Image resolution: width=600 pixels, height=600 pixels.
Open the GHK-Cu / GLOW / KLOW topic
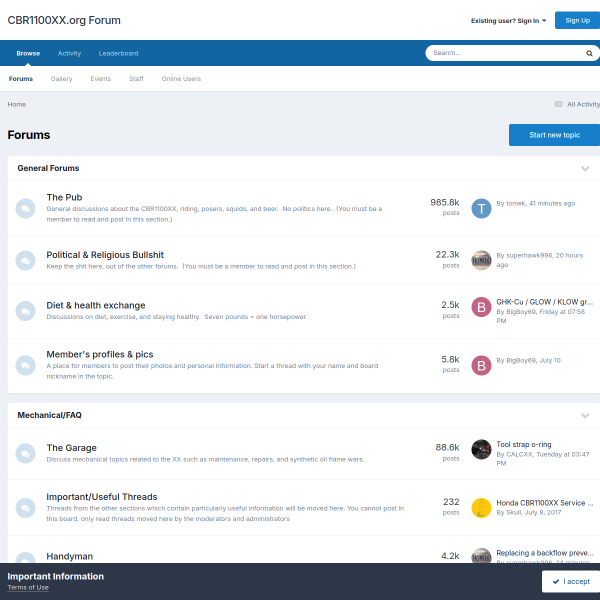(x=545, y=302)
